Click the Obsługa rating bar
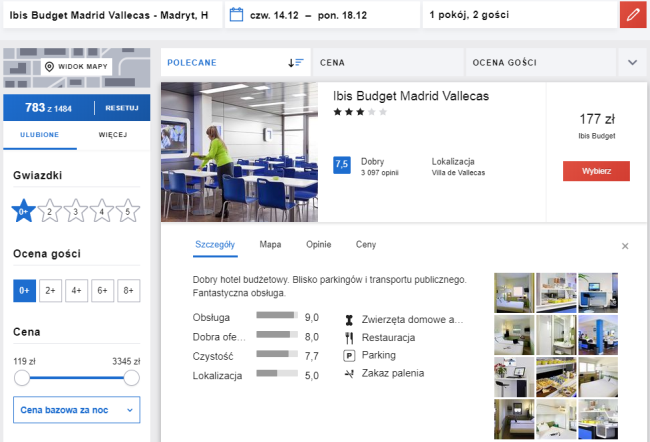 [x=277, y=315]
